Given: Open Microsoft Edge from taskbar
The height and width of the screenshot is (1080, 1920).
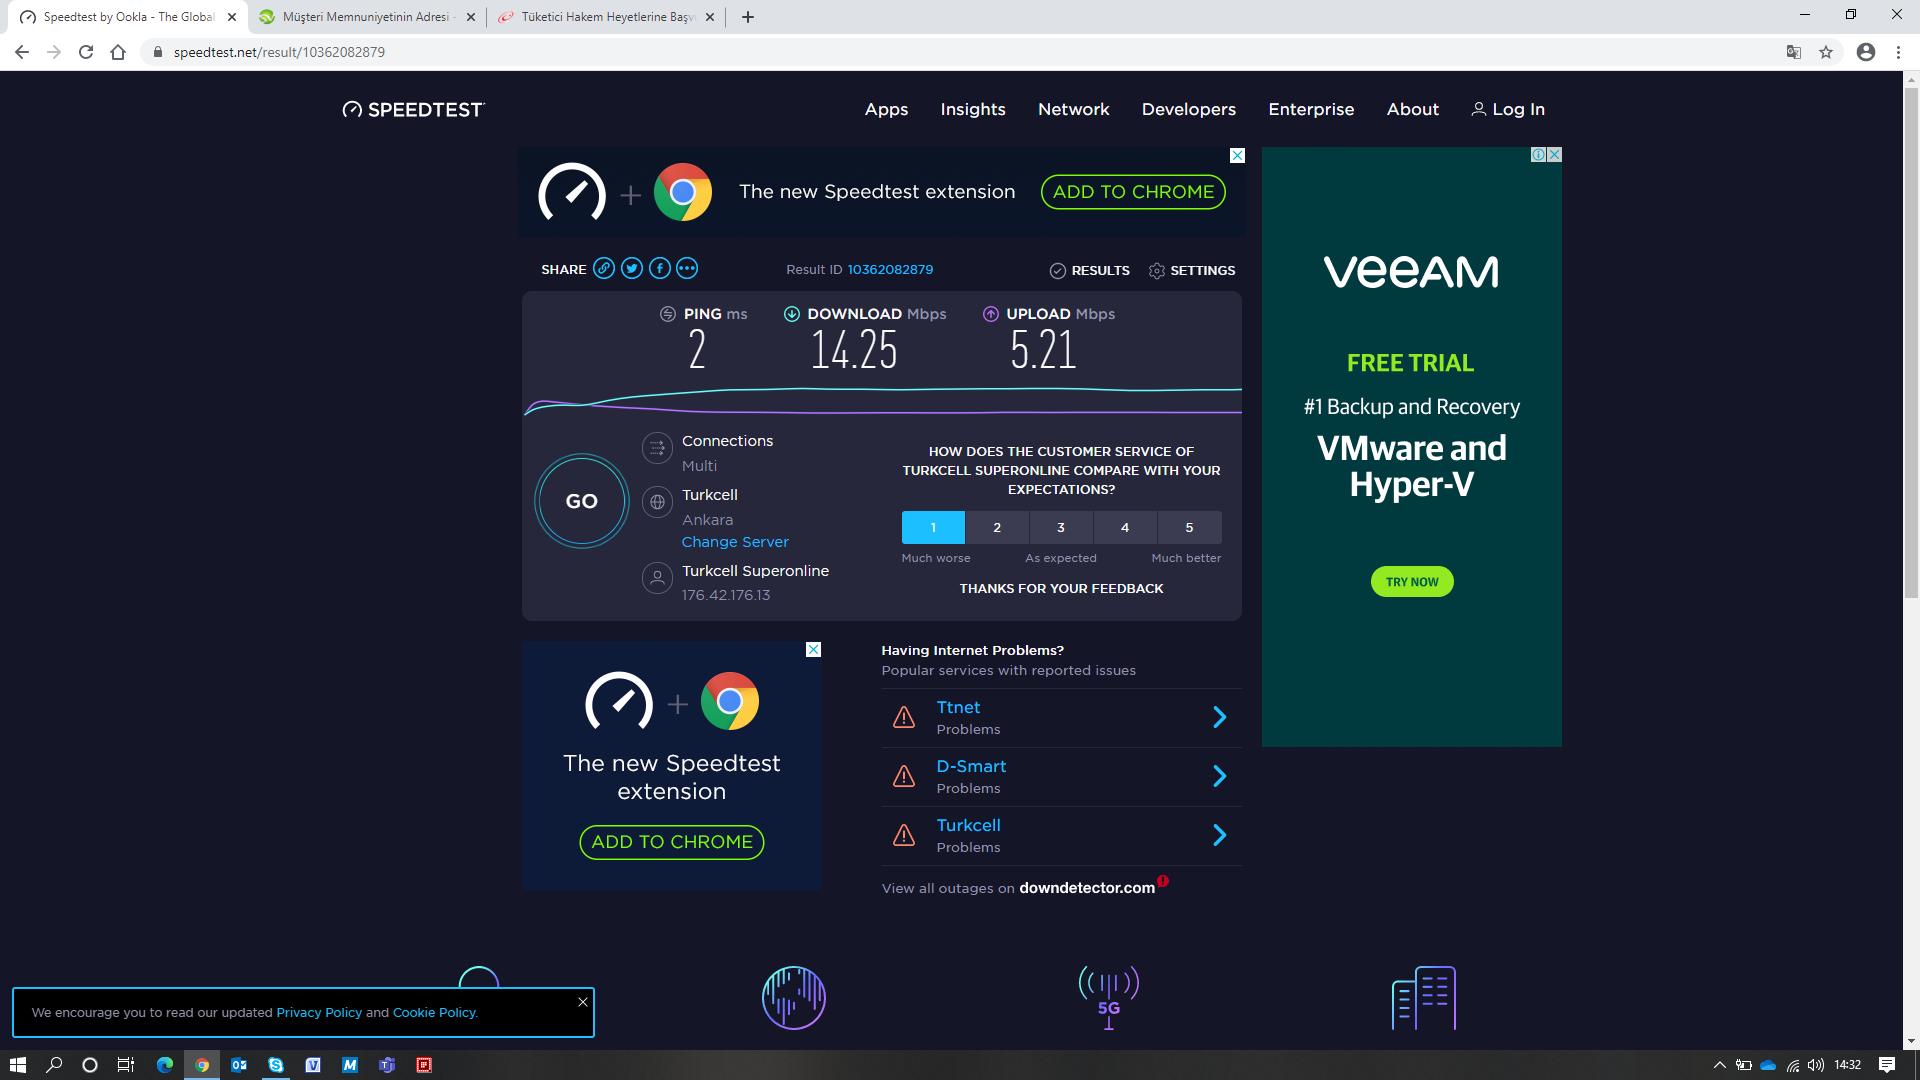Looking at the screenshot, I should tap(165, 1065).
